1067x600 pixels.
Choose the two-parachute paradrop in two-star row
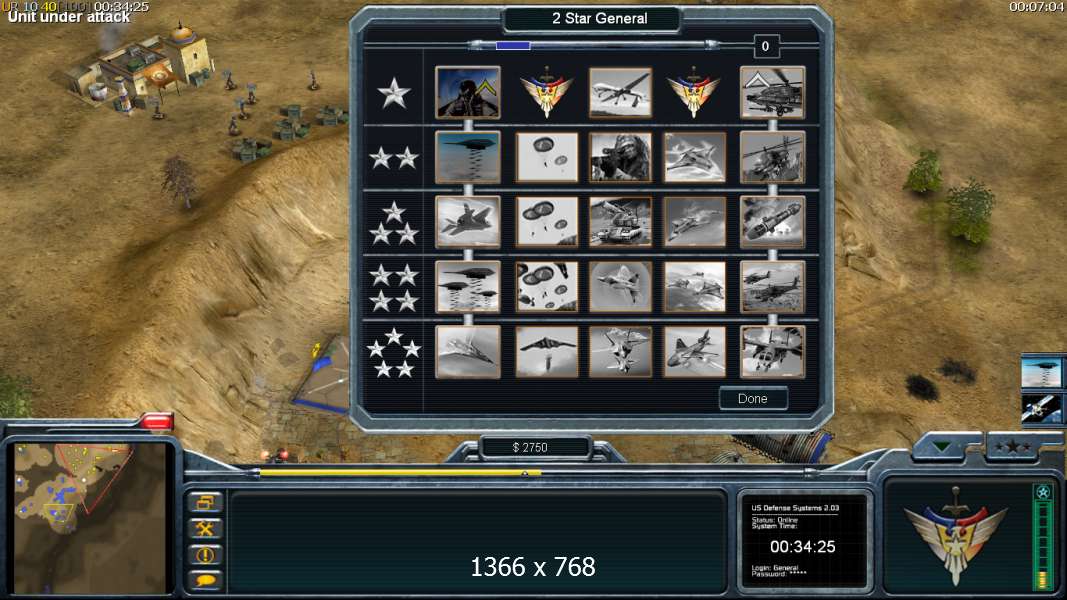546,157
